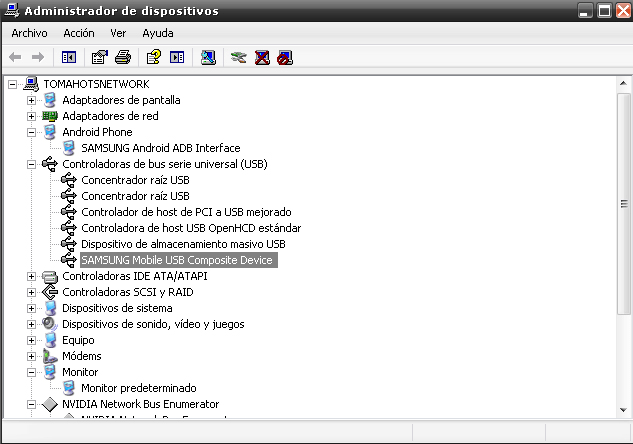Open the Ayuda menu
This screenshot has height=444, width=633.
(x=158, y=33)
